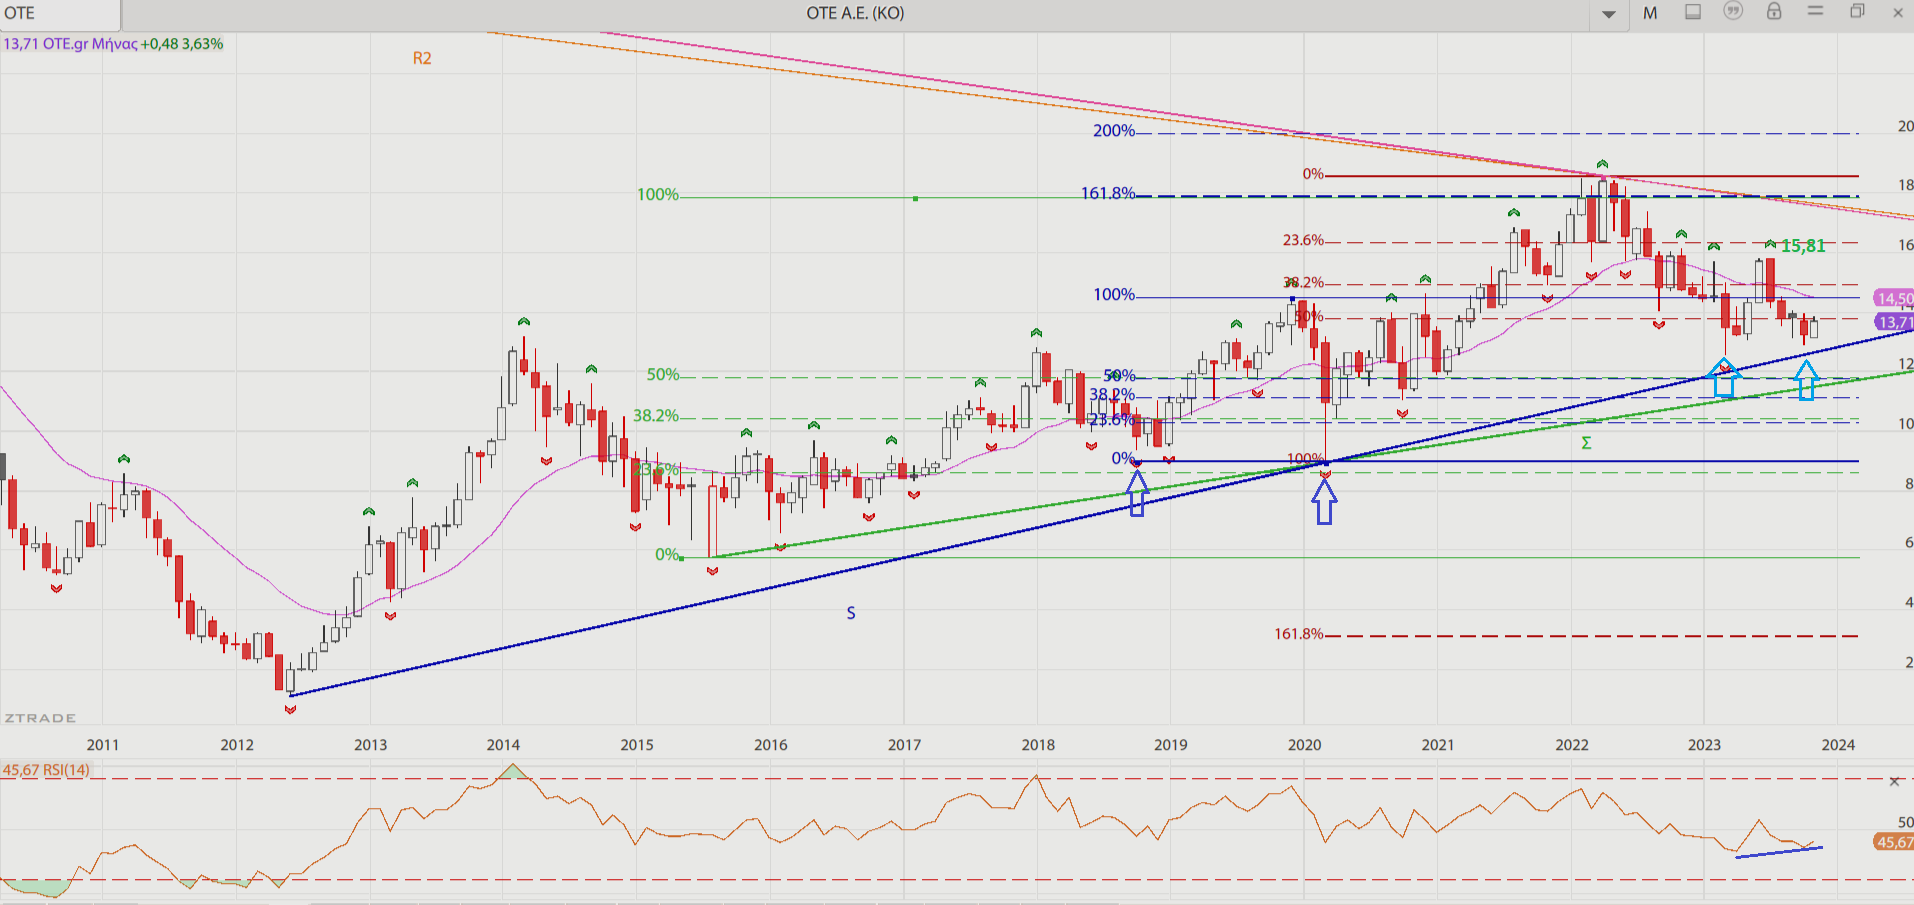
Task: Close the OTE chart window
Action: 1898,13
